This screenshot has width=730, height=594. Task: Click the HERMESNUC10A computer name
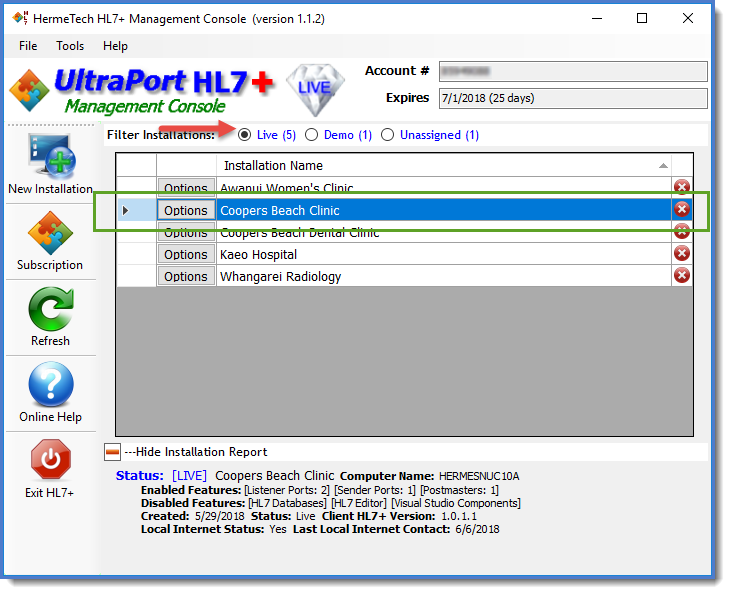tap(479, 476)
